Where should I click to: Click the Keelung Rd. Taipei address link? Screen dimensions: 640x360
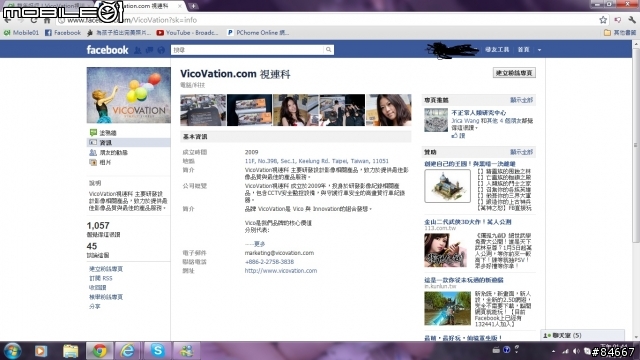tap(317, 161)
